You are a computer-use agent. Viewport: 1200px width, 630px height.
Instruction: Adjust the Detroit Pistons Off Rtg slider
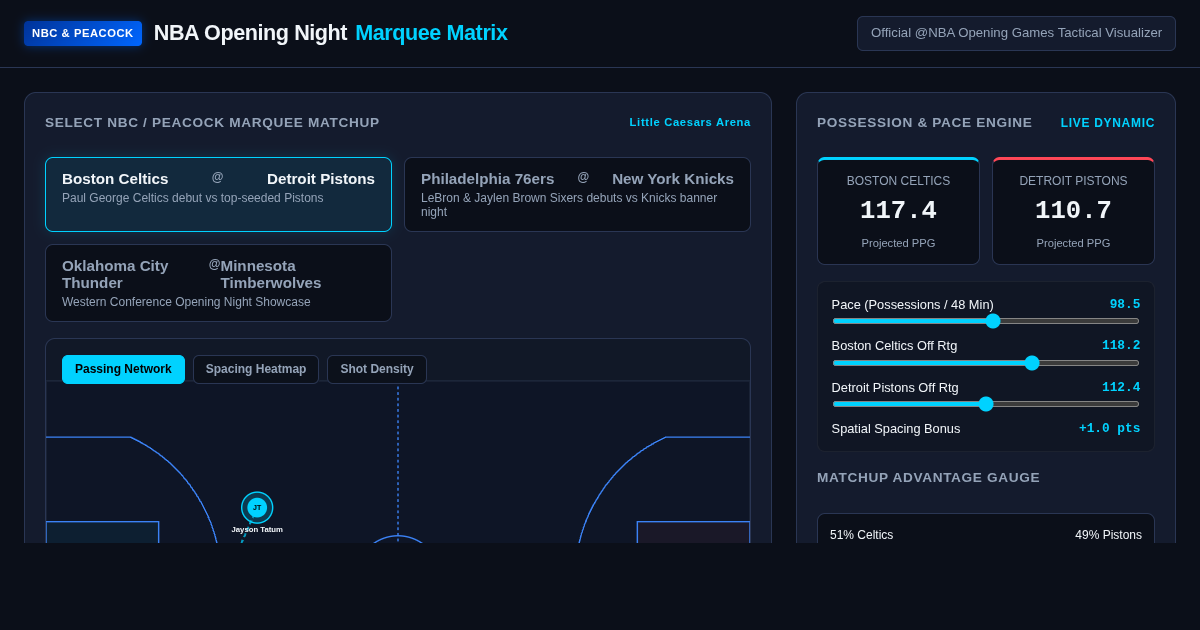(x=986, y=404)
